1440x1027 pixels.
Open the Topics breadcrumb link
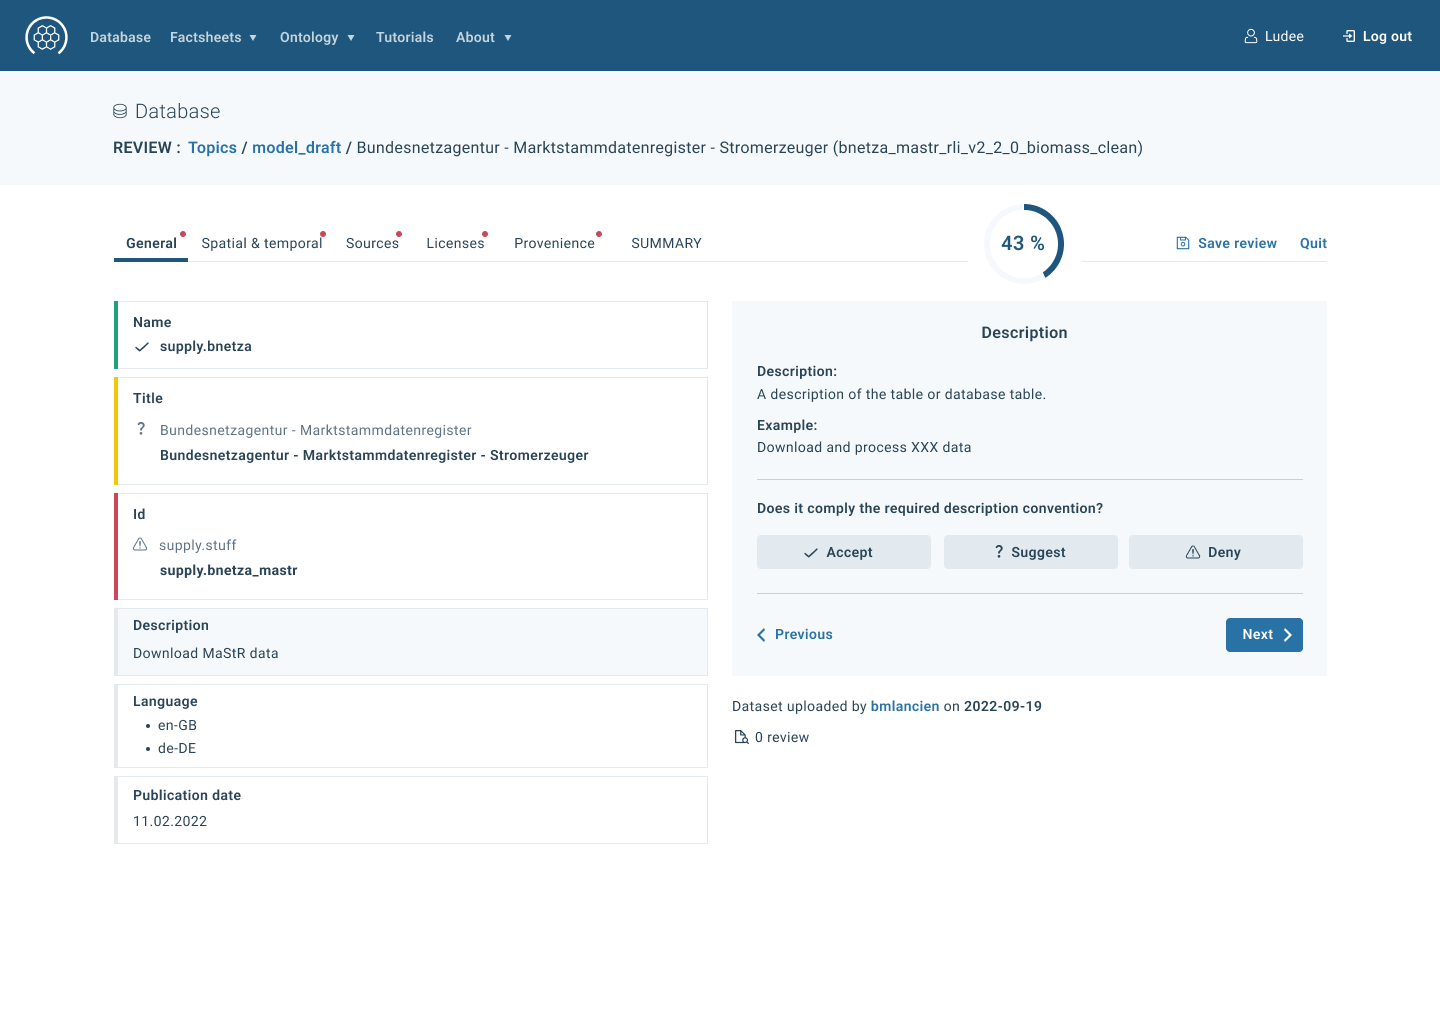212,147
